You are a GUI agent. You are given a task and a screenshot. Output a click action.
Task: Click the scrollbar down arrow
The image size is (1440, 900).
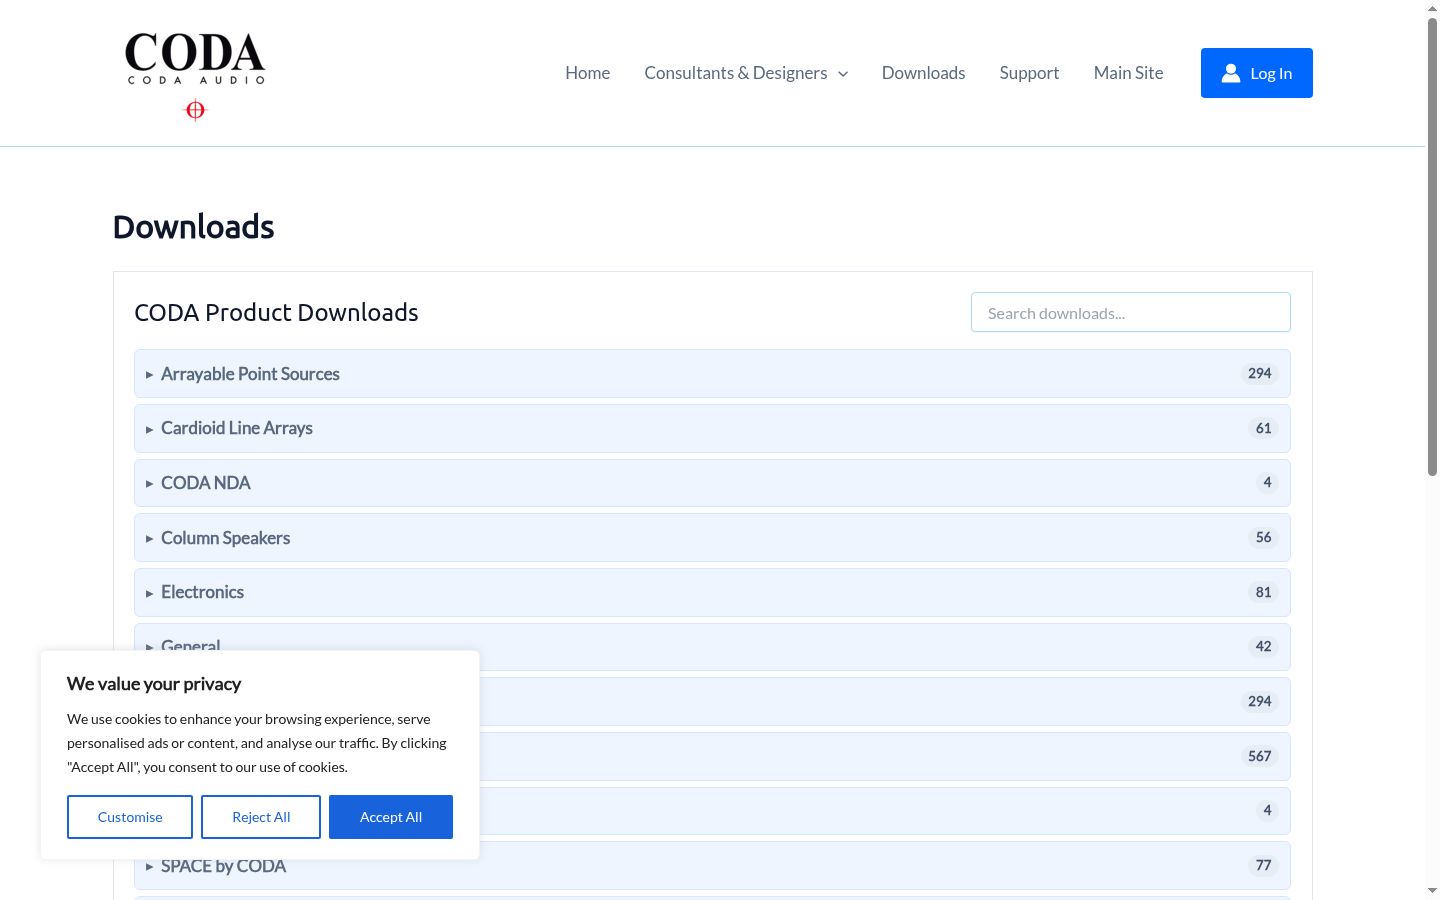coord(1432,890)
